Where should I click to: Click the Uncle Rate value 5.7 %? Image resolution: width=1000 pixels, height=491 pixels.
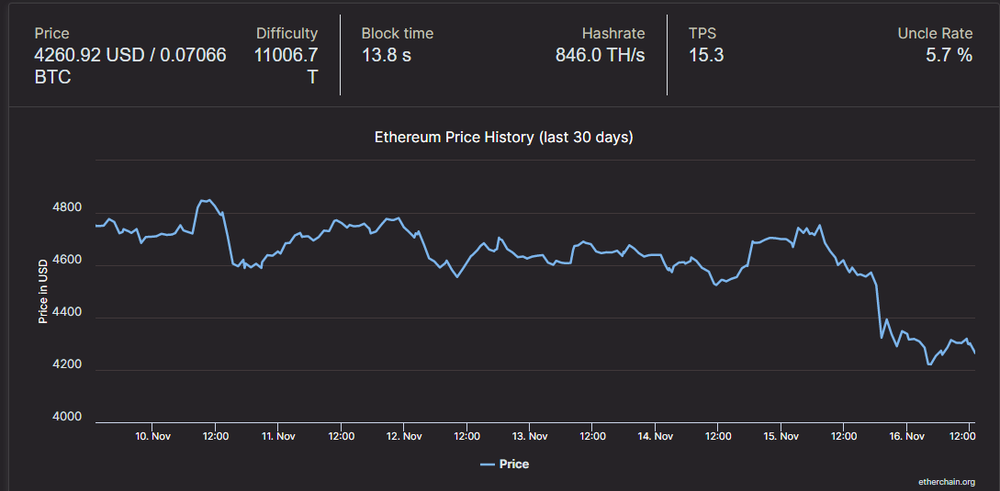tap(949, 55)
